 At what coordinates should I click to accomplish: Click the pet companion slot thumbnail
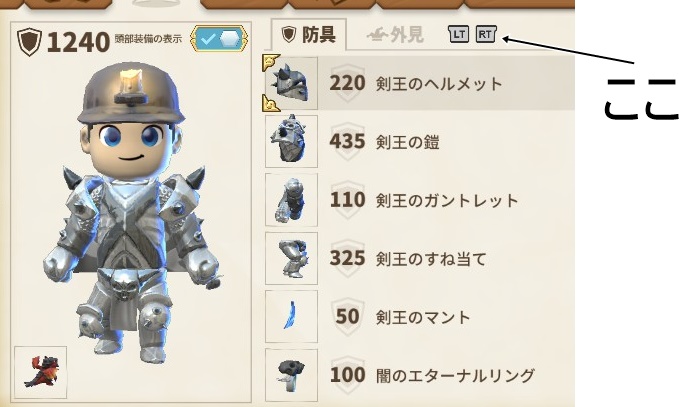41,372
